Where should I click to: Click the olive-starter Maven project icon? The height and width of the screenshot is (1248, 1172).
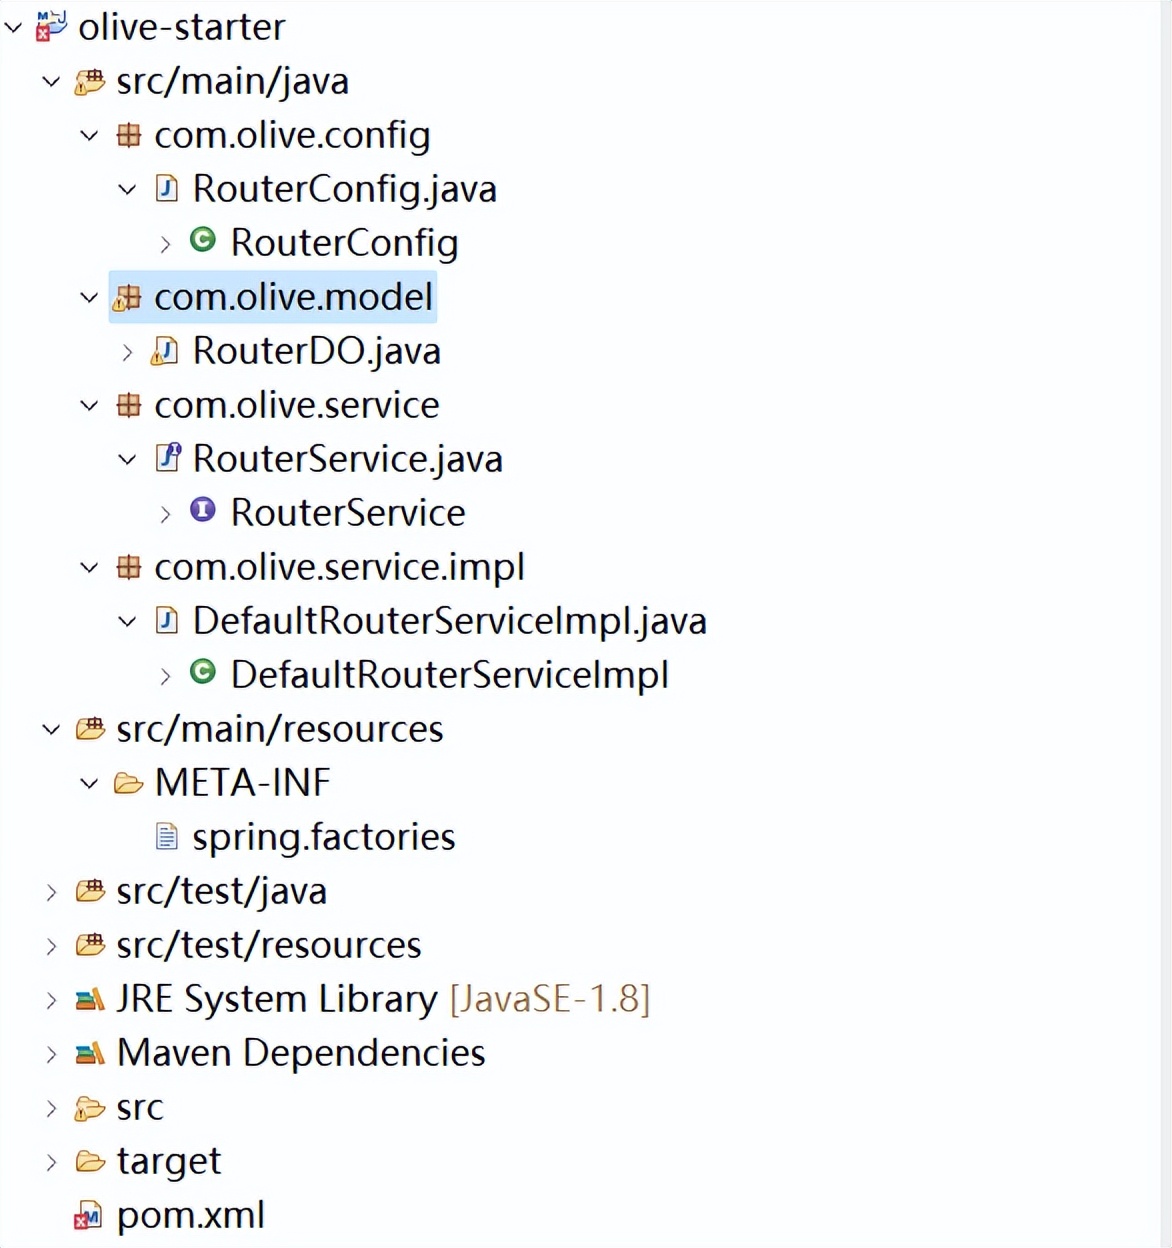point(50,27)
